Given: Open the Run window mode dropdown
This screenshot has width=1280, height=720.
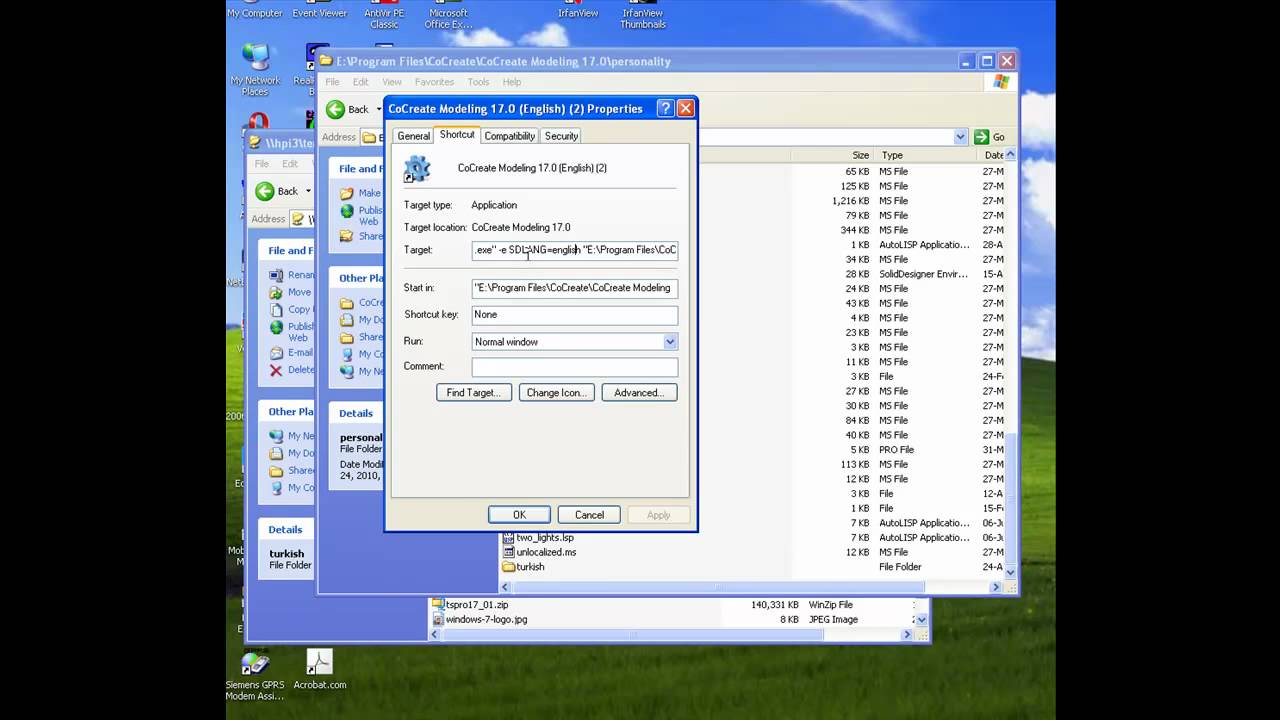Looking at the screenshot, I should pos(670,342).
